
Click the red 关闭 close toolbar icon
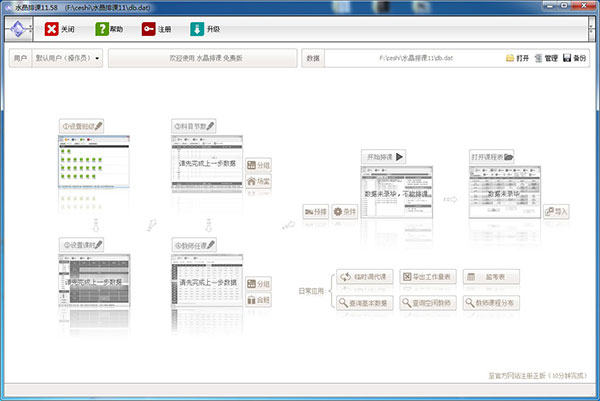[54, 30]
